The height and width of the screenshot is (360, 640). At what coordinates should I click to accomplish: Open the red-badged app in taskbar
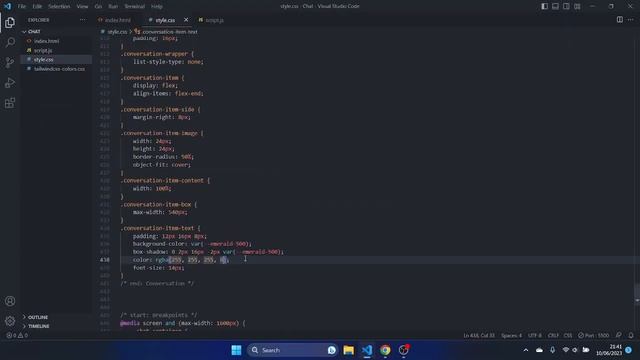tap(404, 350)
